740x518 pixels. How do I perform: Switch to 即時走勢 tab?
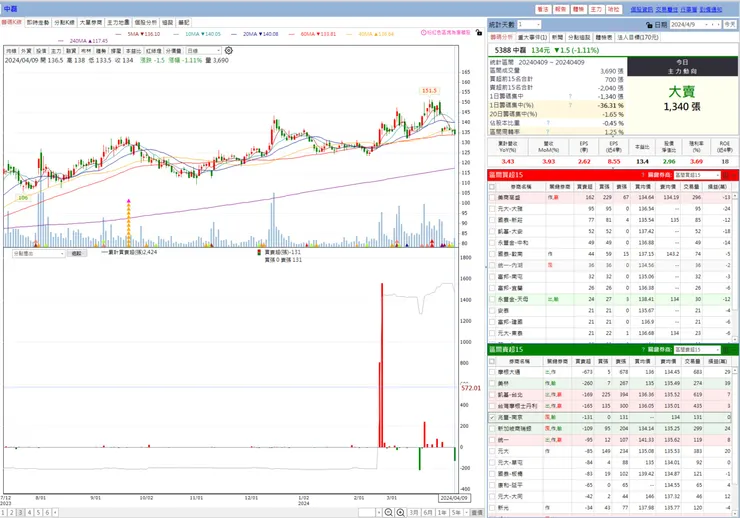(x=38, y=23)
